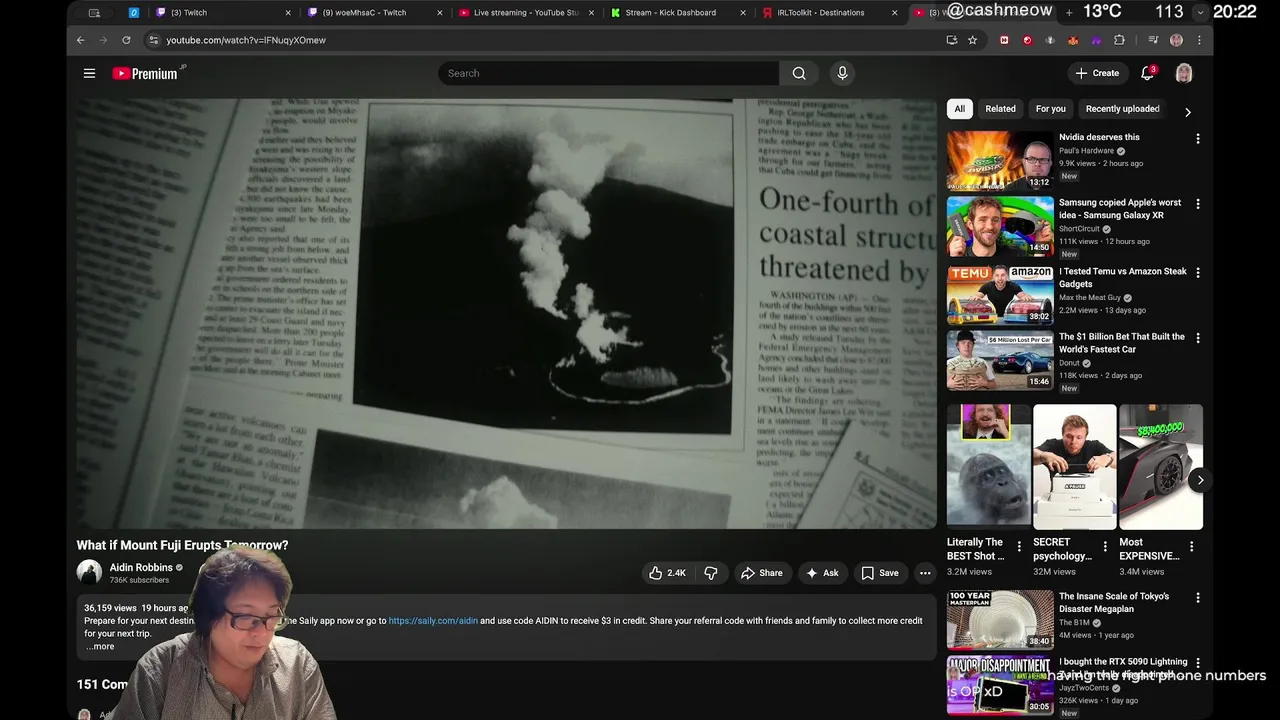Open options for Samsung Galaxy XR video
1280x720 pixels.
[x=1197, y=204]
